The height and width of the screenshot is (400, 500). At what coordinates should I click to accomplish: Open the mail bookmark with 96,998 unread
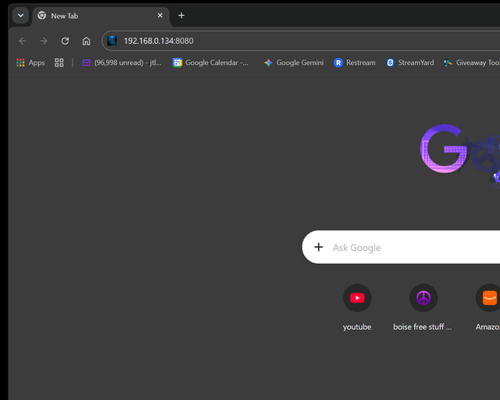(122, 63)
